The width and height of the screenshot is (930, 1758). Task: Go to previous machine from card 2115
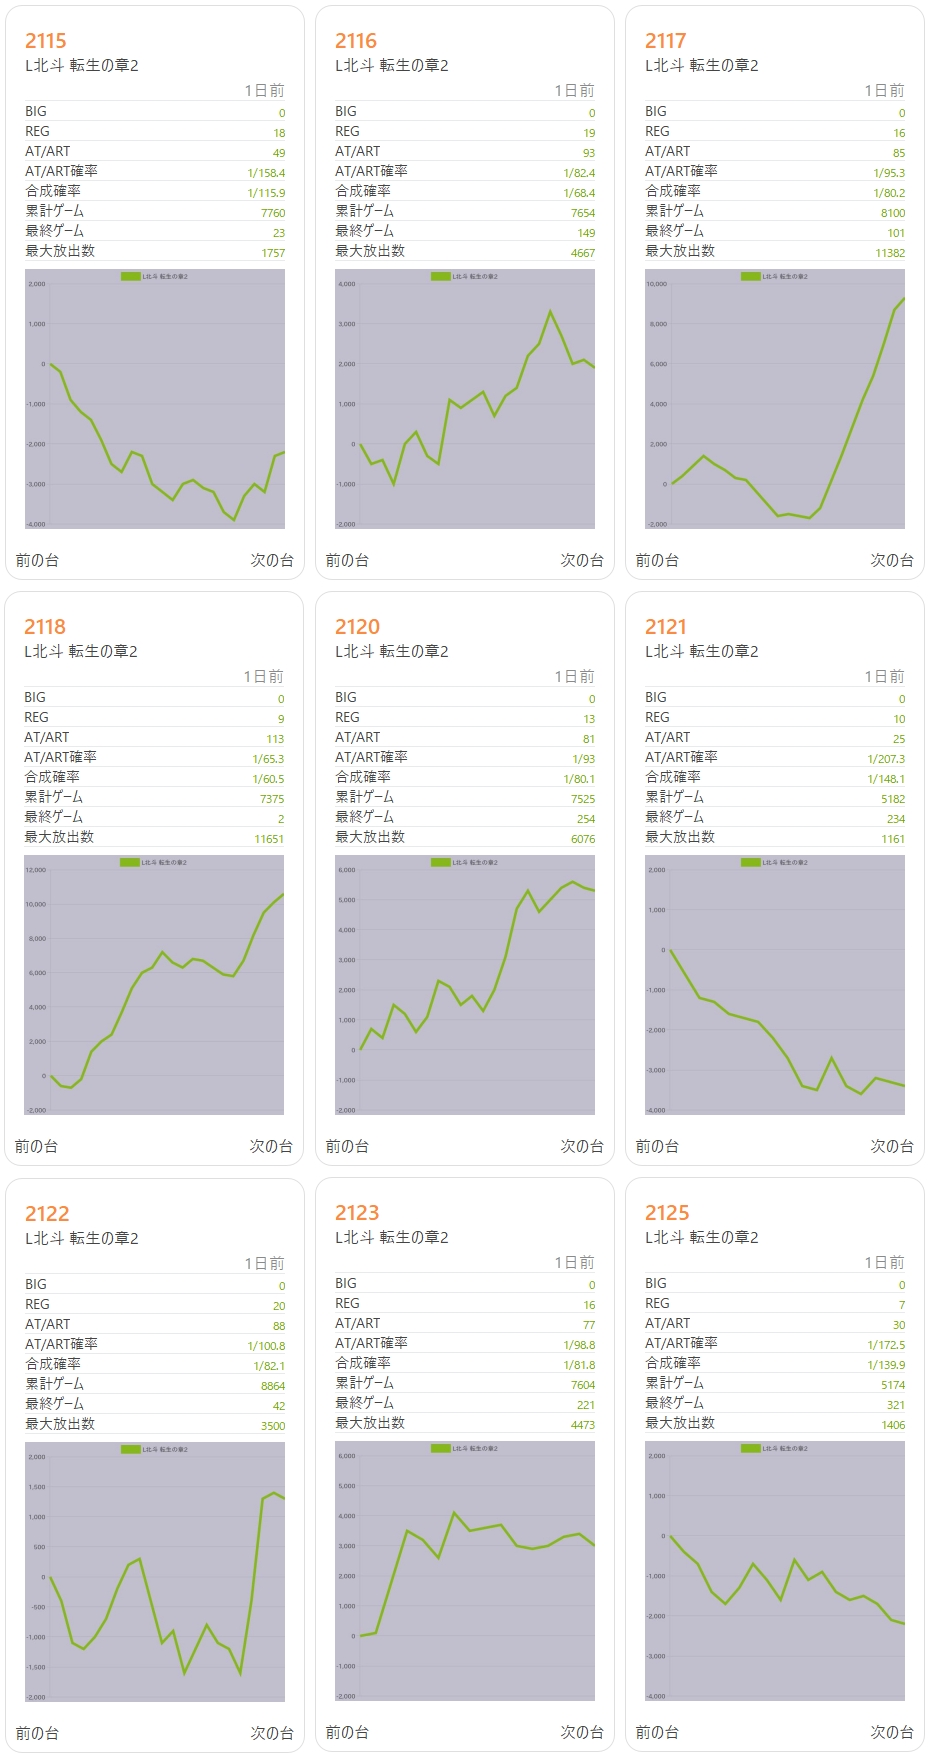pos(37,560)
